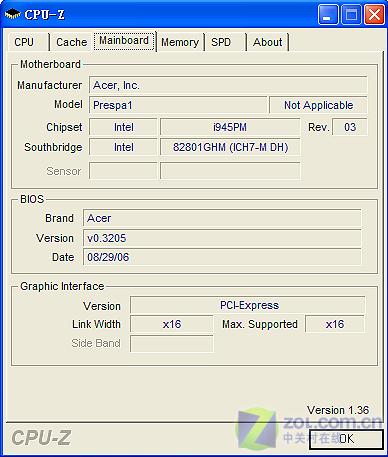Click the empty Sensor model field

230,171
